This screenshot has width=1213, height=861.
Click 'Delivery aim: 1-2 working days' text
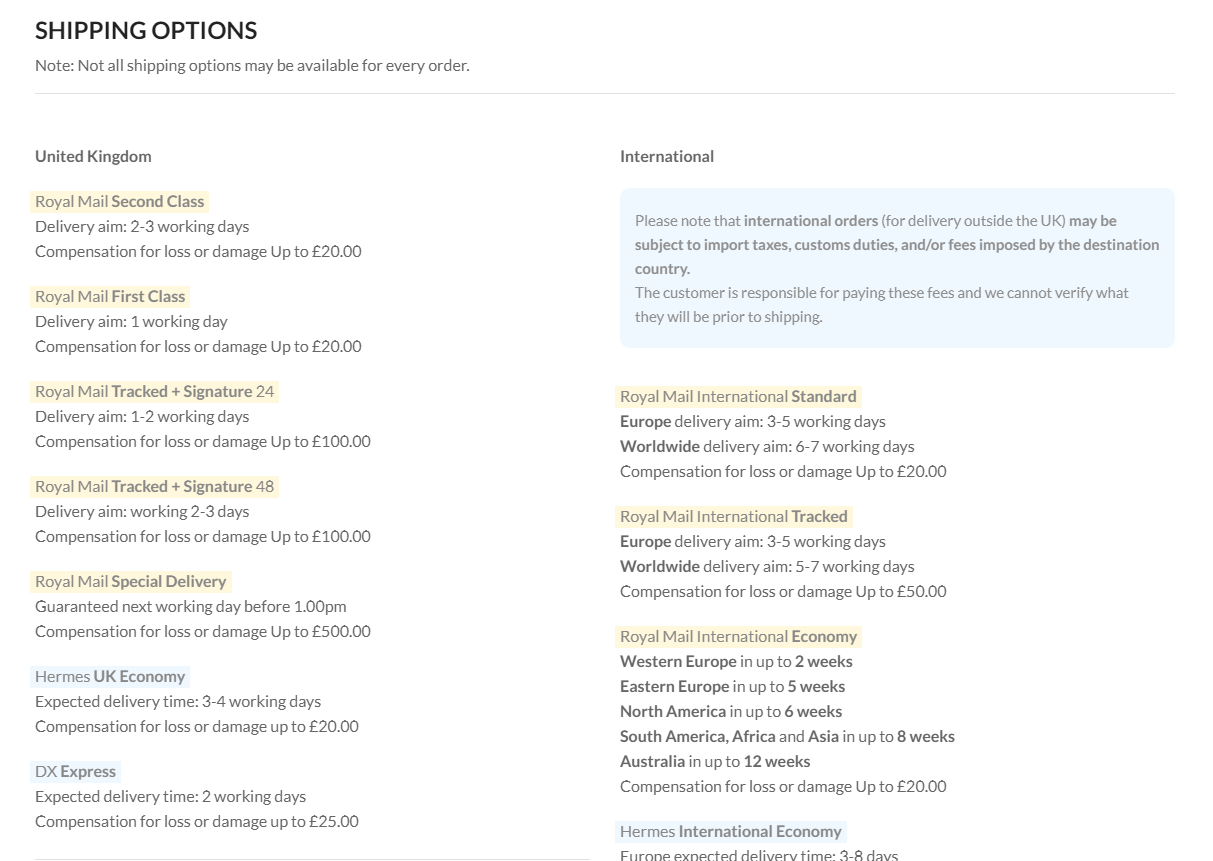pos(142,416)
